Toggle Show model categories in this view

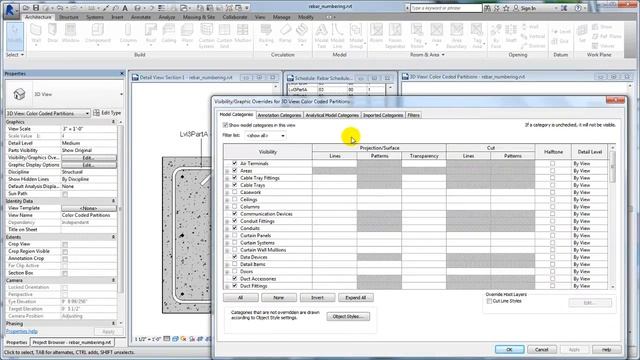[x=225, y=125]
